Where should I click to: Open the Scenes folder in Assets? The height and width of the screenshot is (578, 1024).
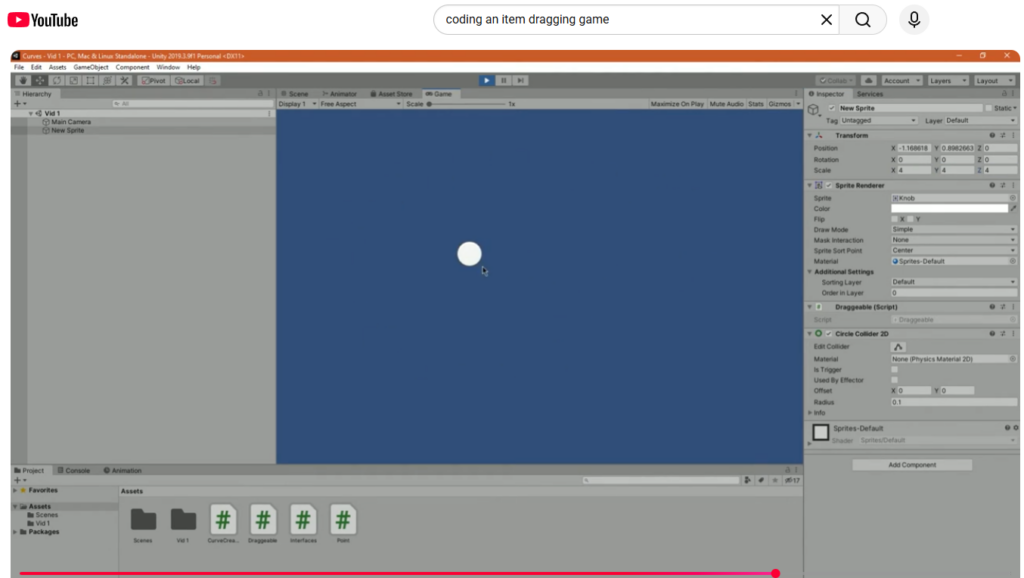pos(143,520)
